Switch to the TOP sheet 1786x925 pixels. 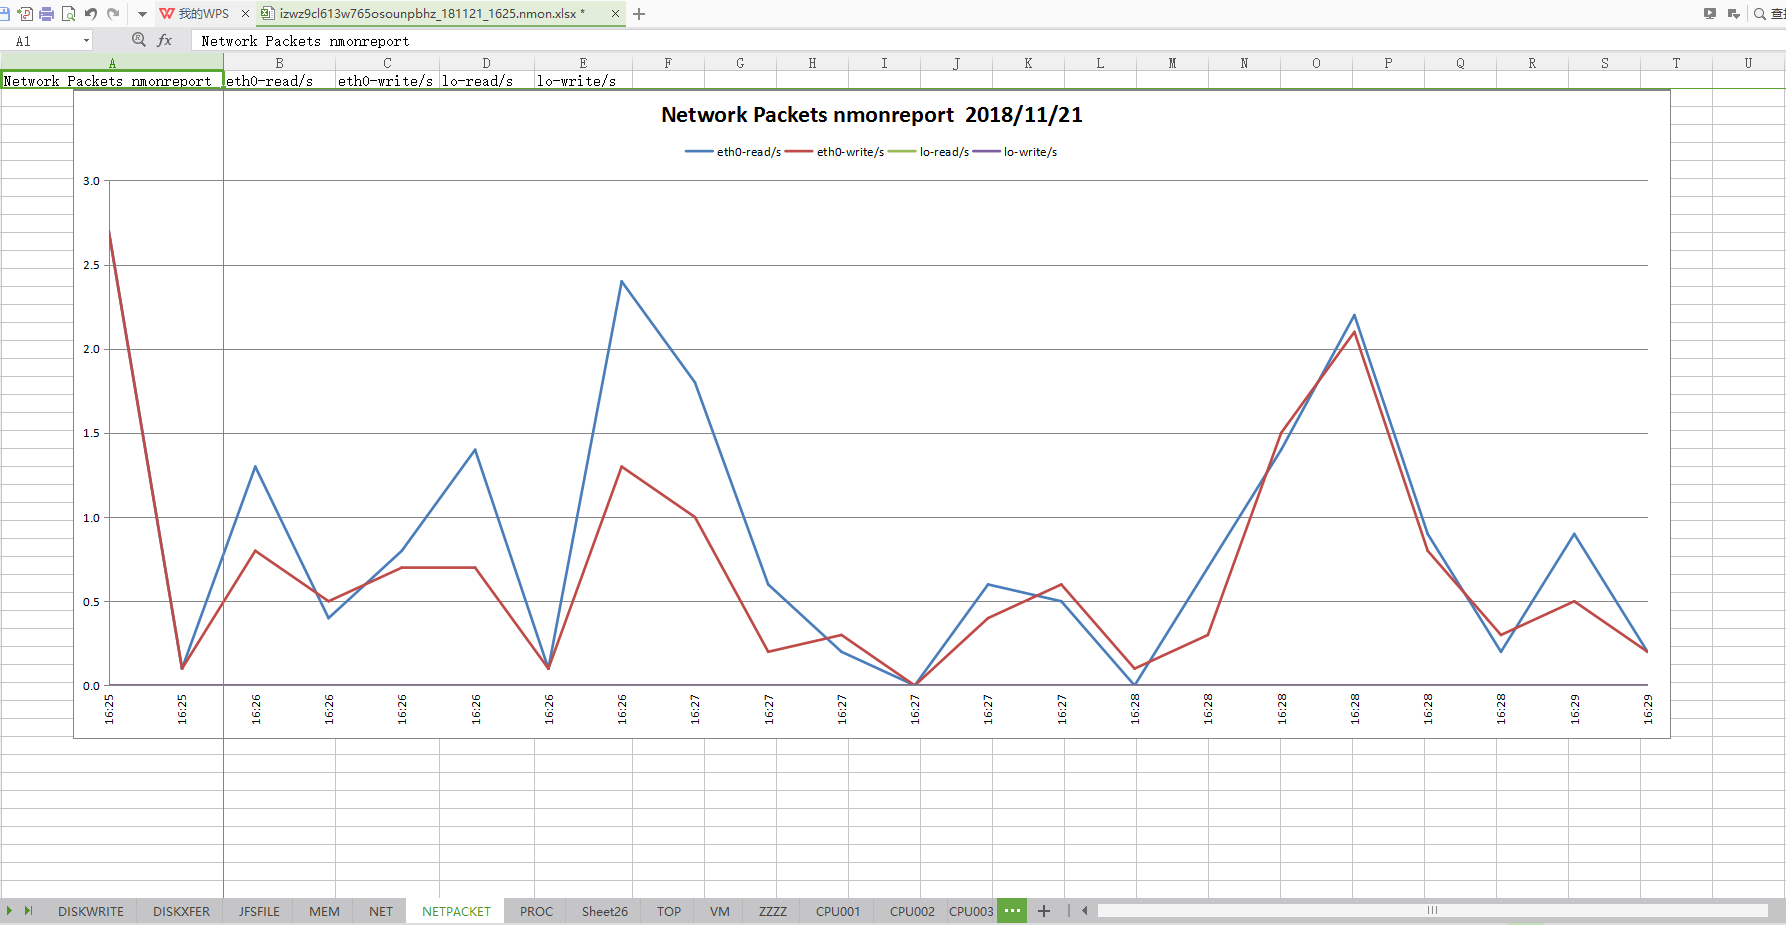(669, 911)
